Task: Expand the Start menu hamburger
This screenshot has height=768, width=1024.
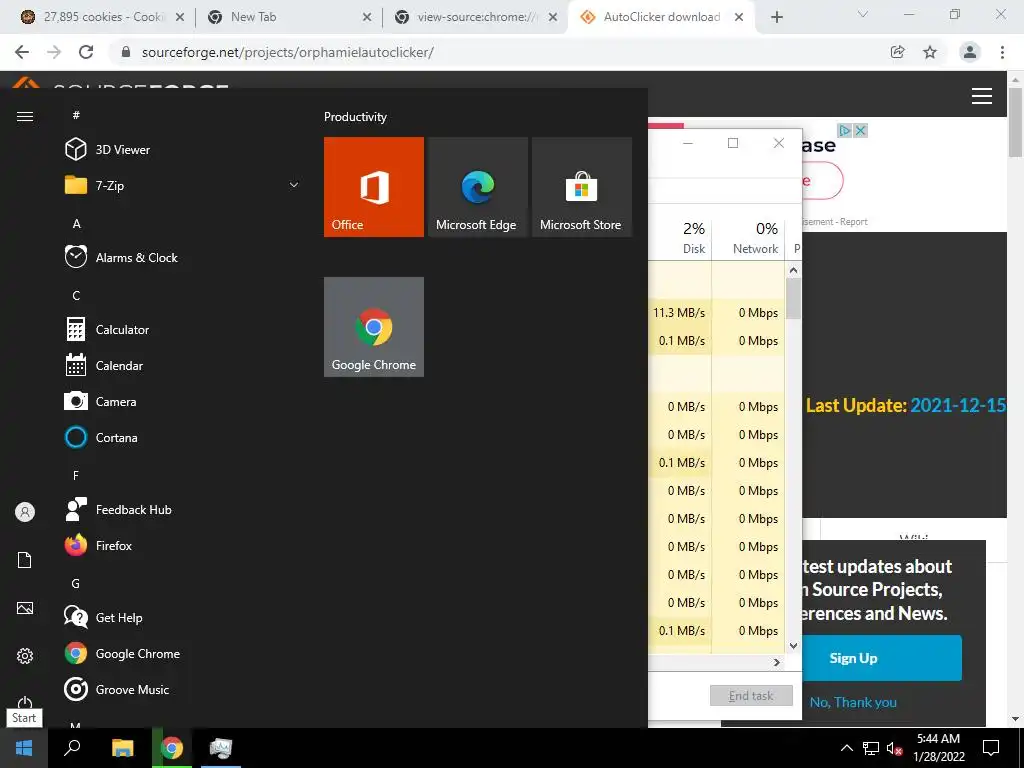Action: 25,116
